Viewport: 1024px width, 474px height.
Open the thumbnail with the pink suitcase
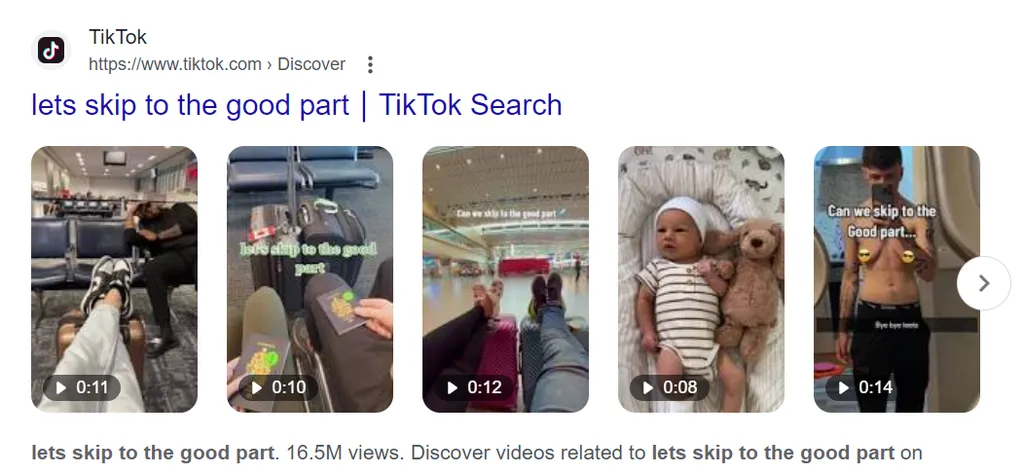(505, 279)
